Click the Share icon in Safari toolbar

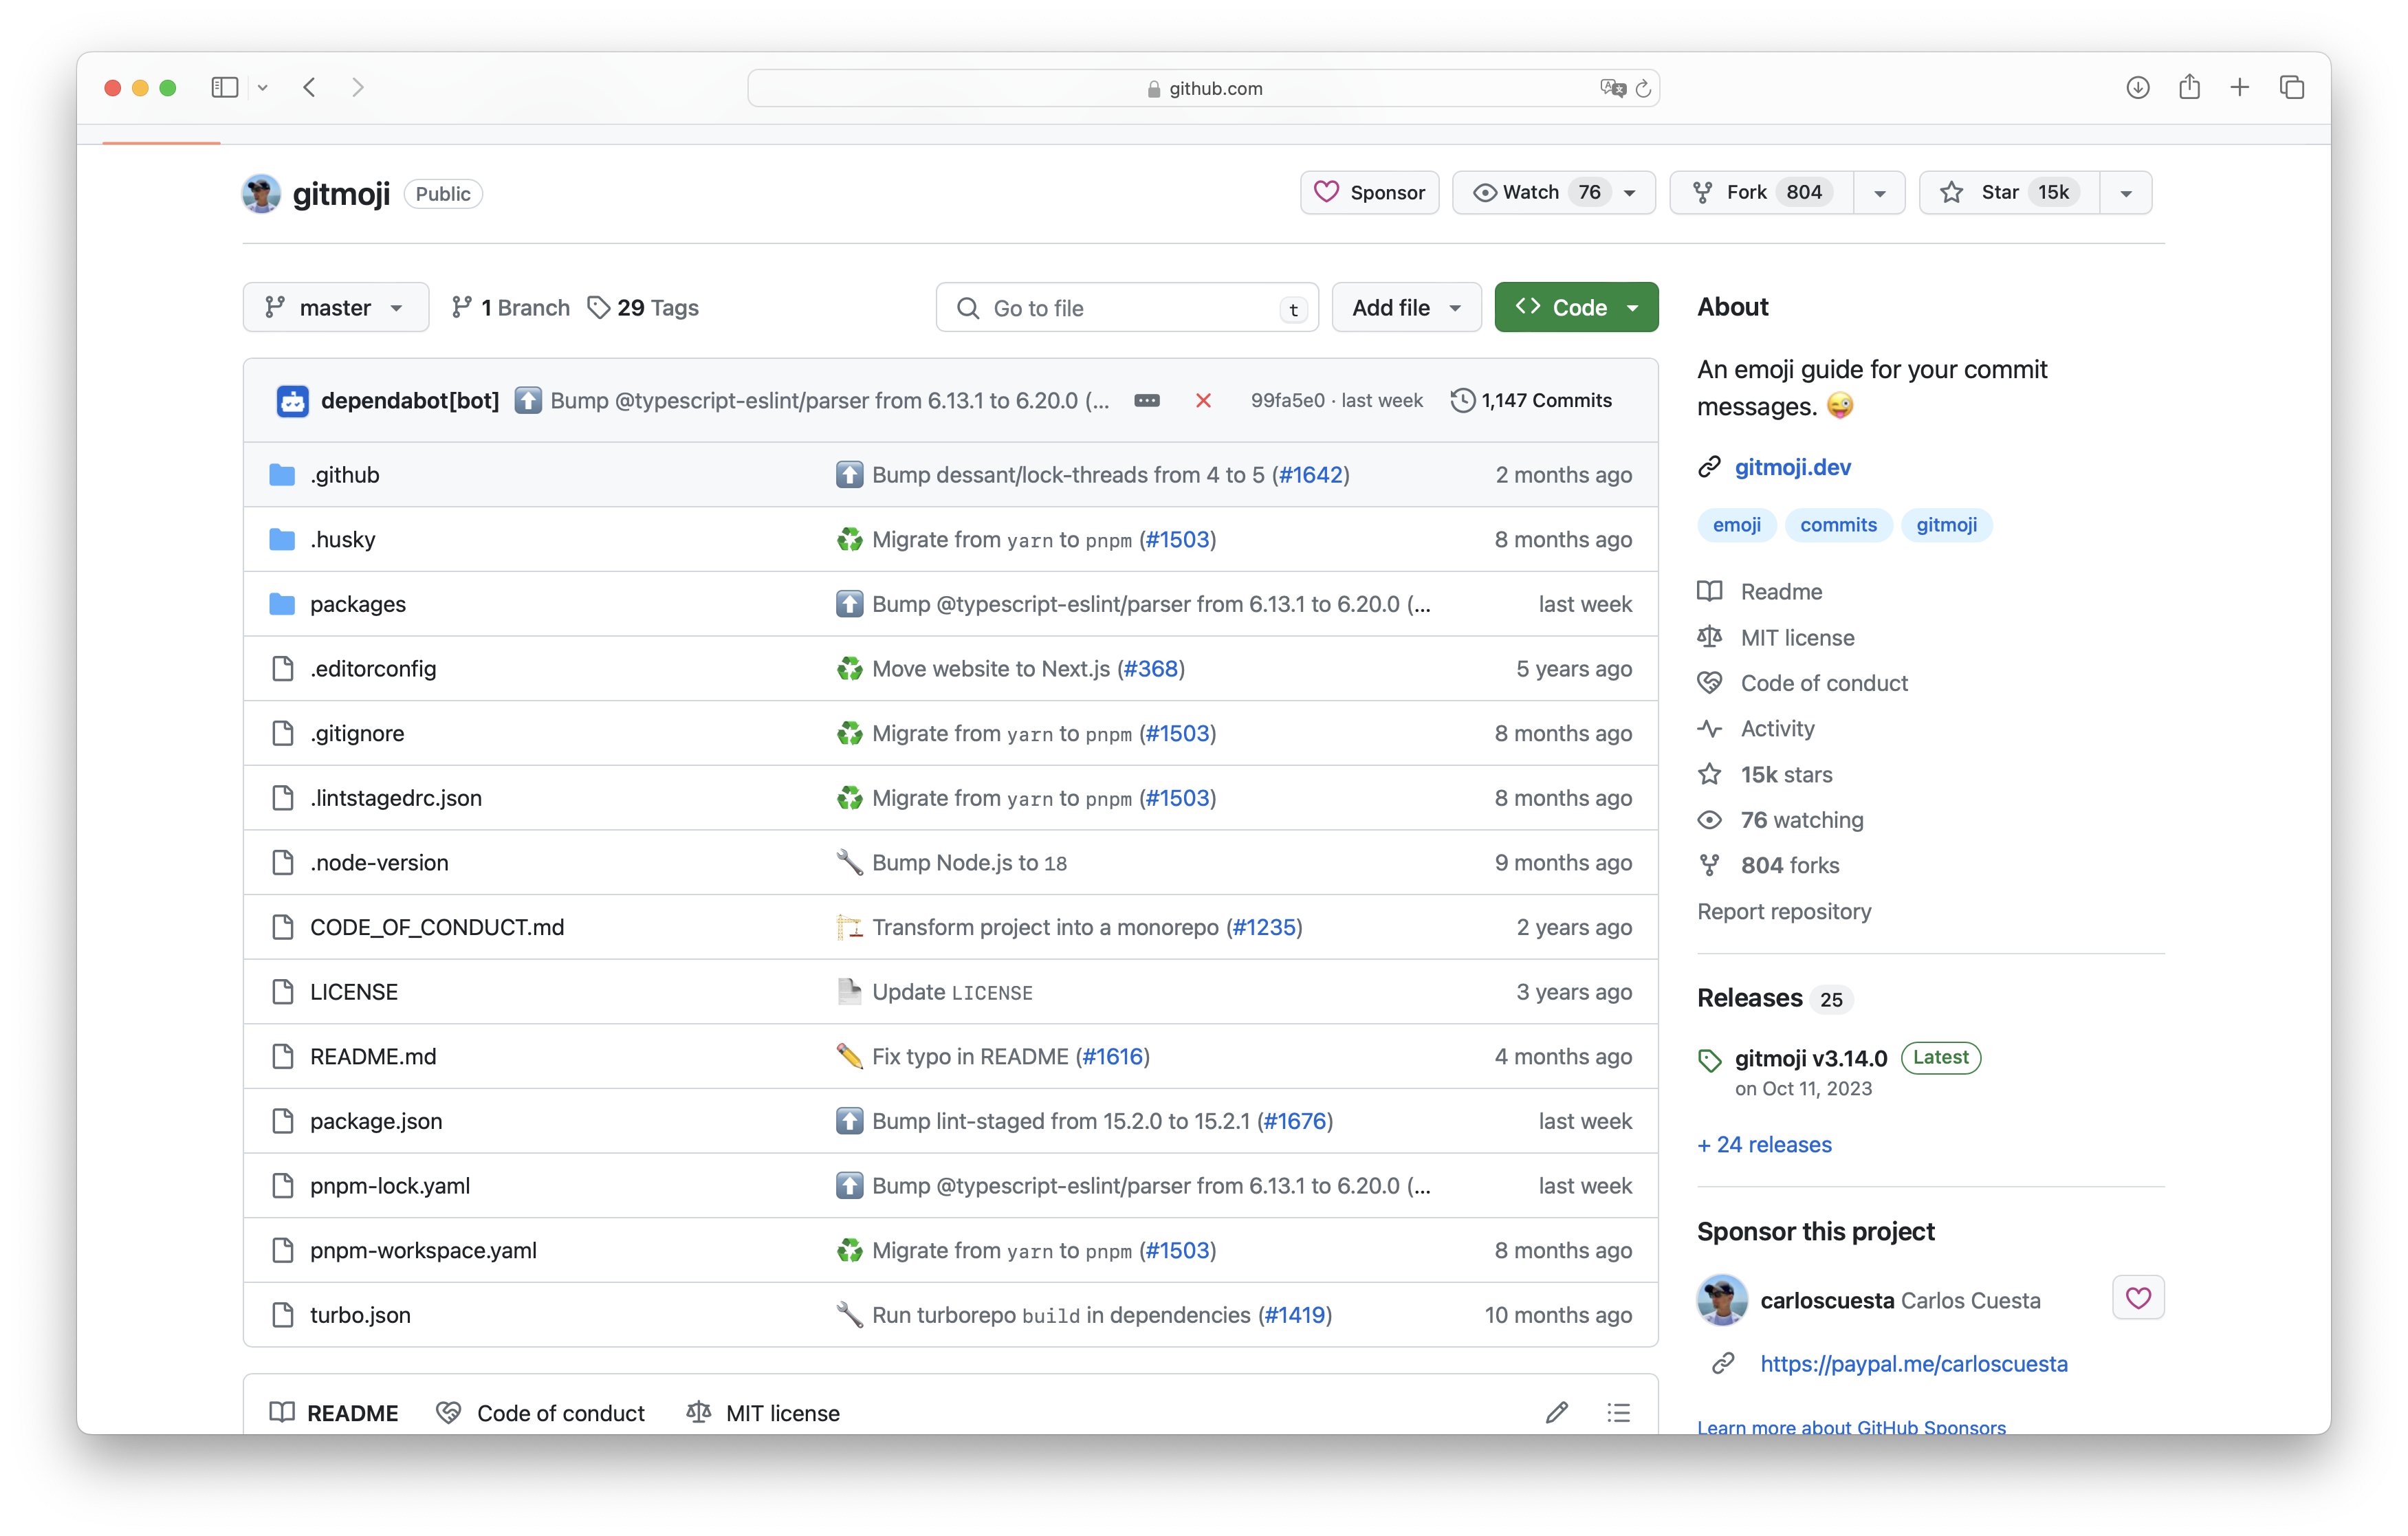coord(2189,88)
